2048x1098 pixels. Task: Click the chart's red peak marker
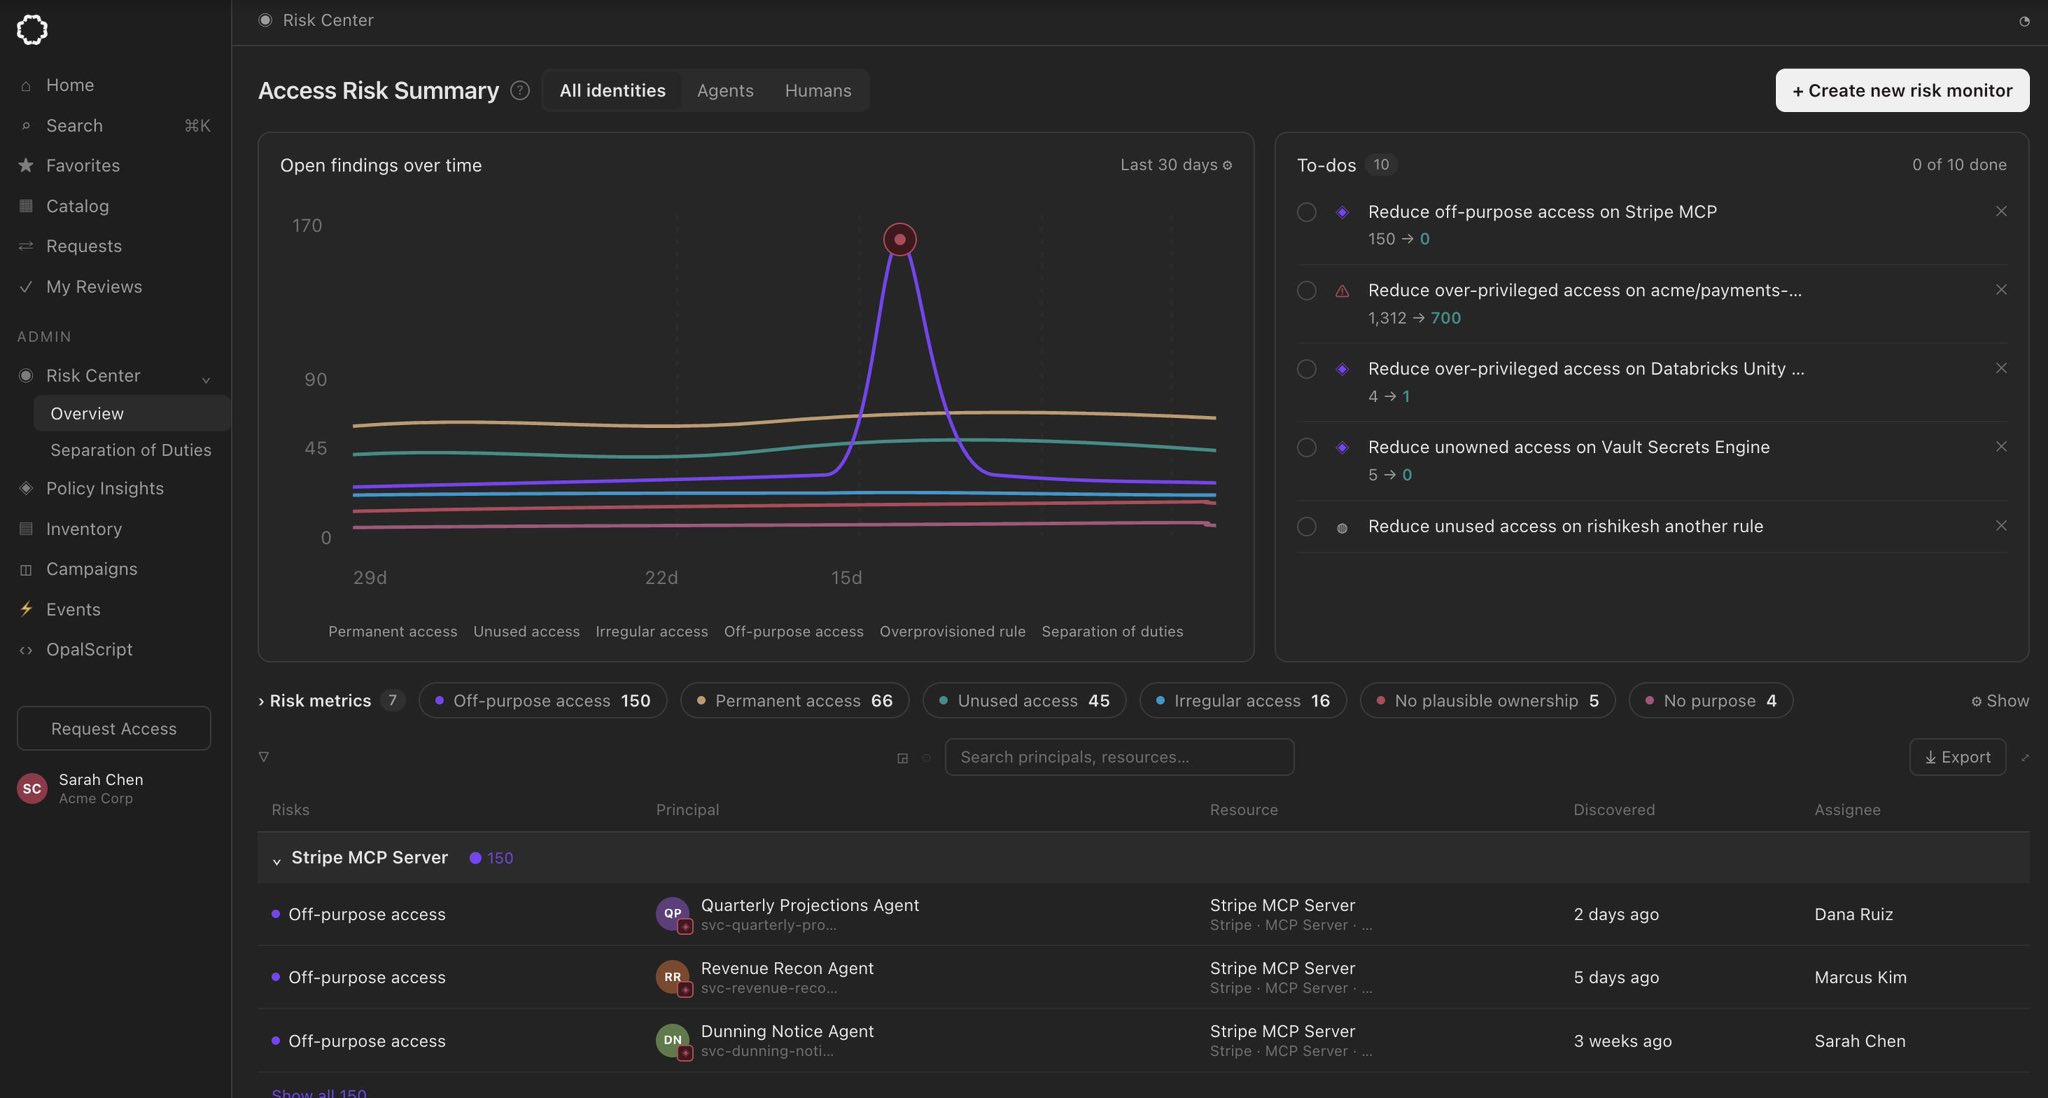pos(900,239)
